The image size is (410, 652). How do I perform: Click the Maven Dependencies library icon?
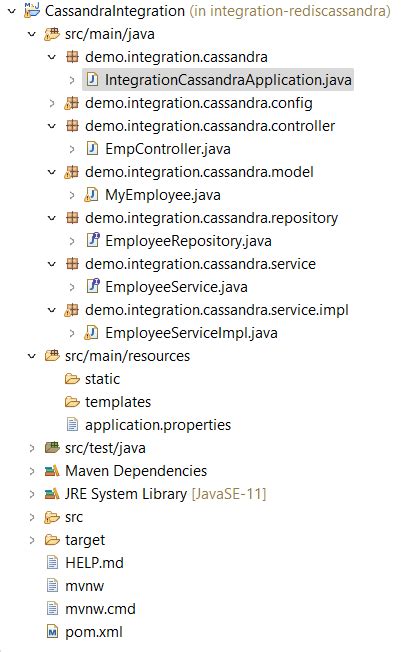tap(52, 471)
